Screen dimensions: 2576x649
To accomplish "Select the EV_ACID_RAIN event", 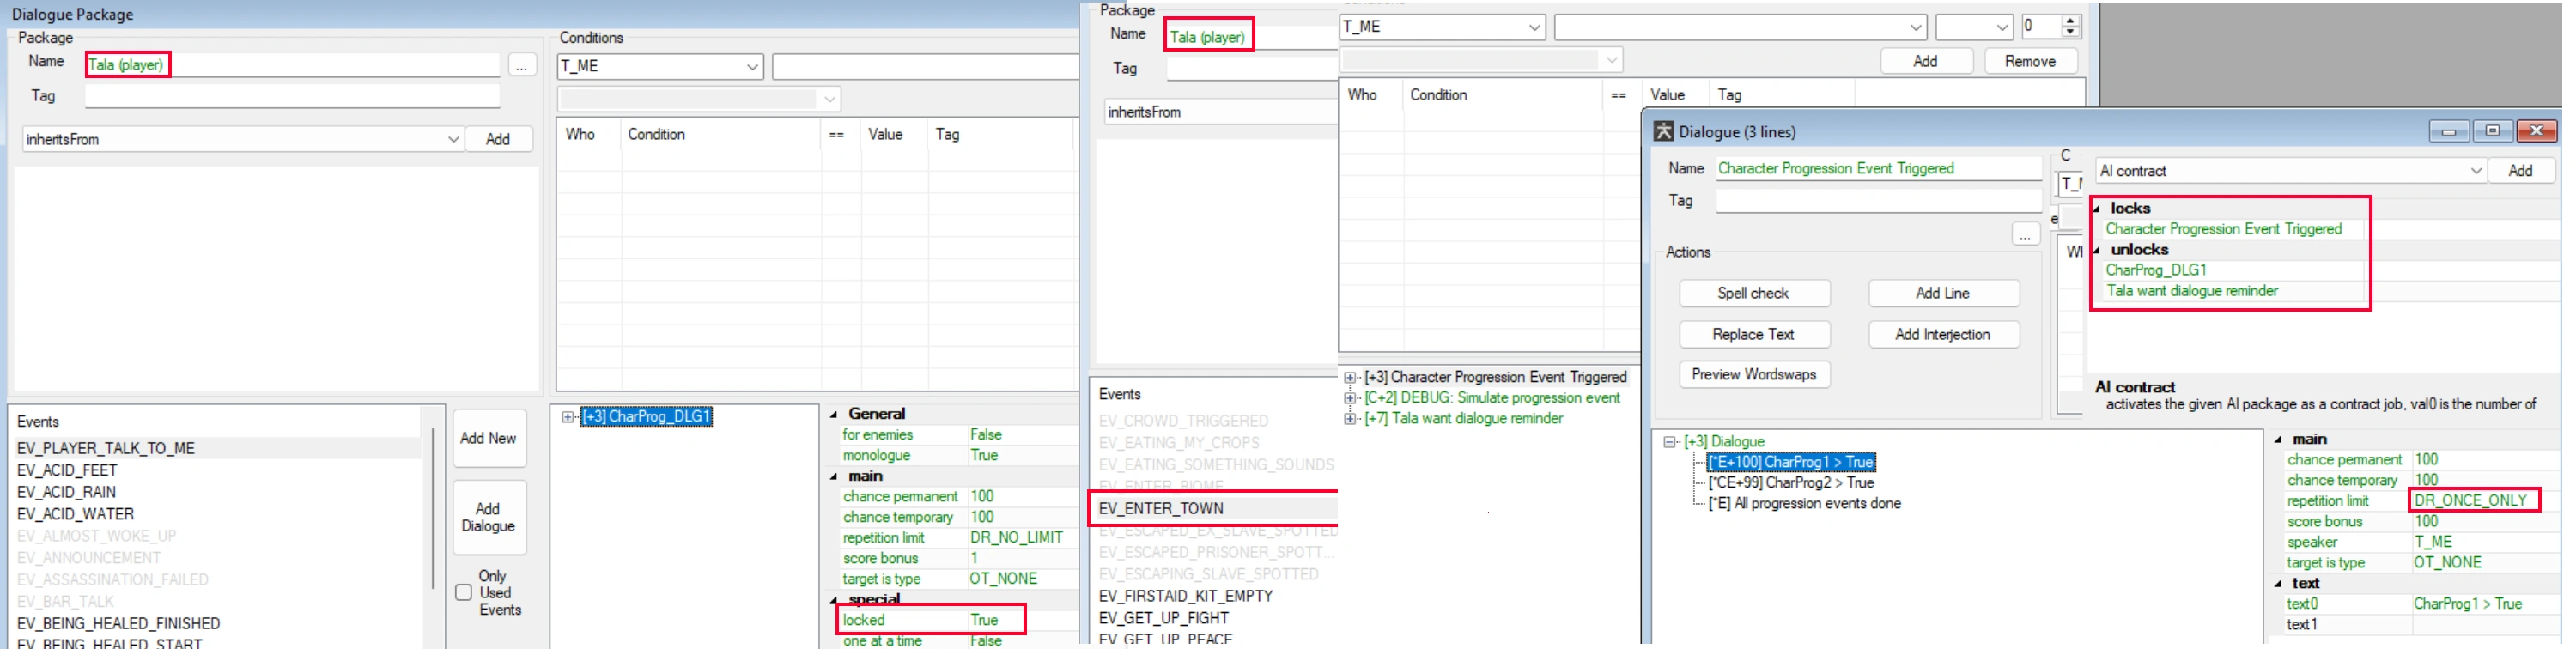I will [x=66, y=493].
